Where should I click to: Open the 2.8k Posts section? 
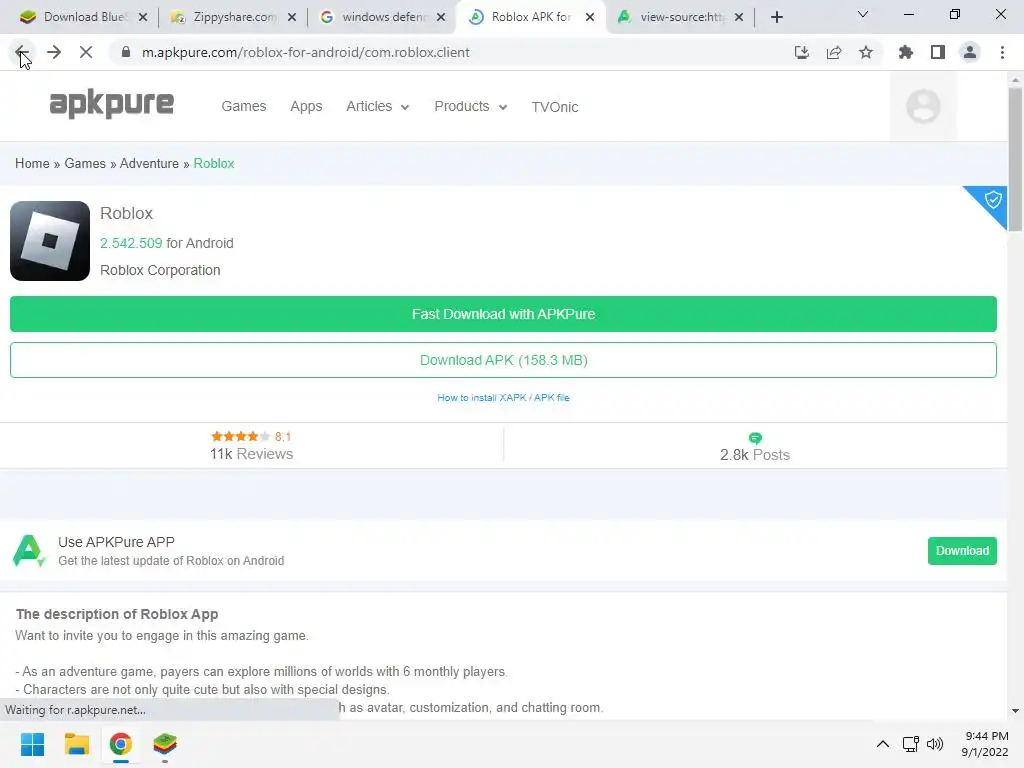(x=755, y=447)
